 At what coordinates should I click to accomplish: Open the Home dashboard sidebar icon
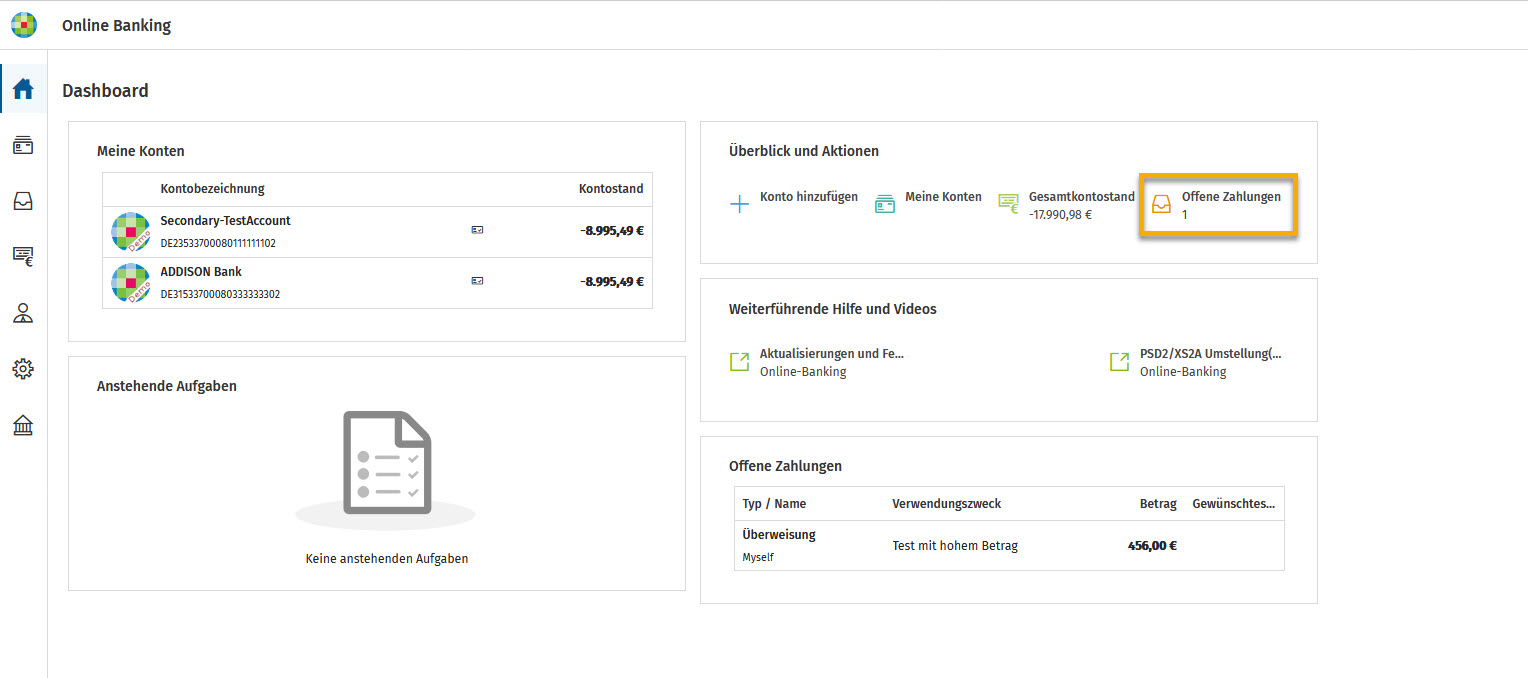[23, 89]
